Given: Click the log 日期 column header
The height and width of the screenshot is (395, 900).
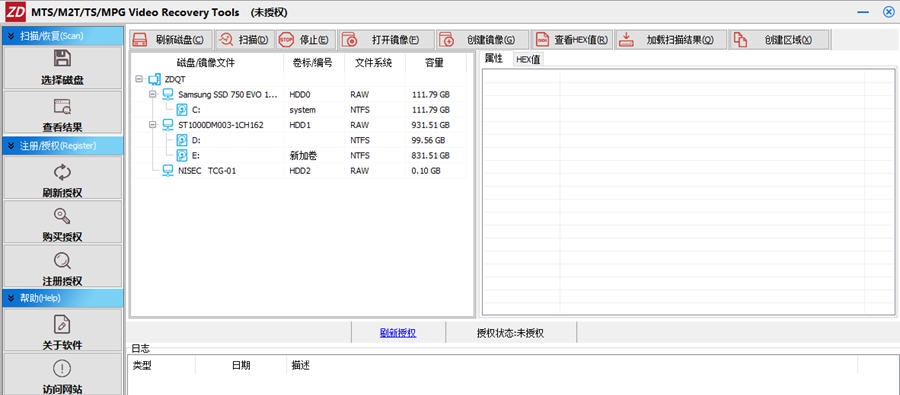Looking at the screenshot, I should (241, 366).
